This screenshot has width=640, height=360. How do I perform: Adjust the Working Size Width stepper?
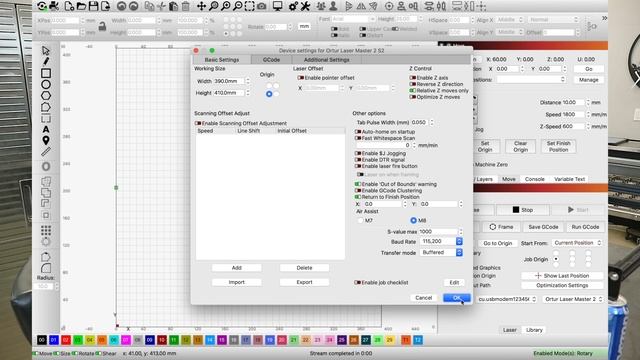pyautogui.click(x=248, y=81)
